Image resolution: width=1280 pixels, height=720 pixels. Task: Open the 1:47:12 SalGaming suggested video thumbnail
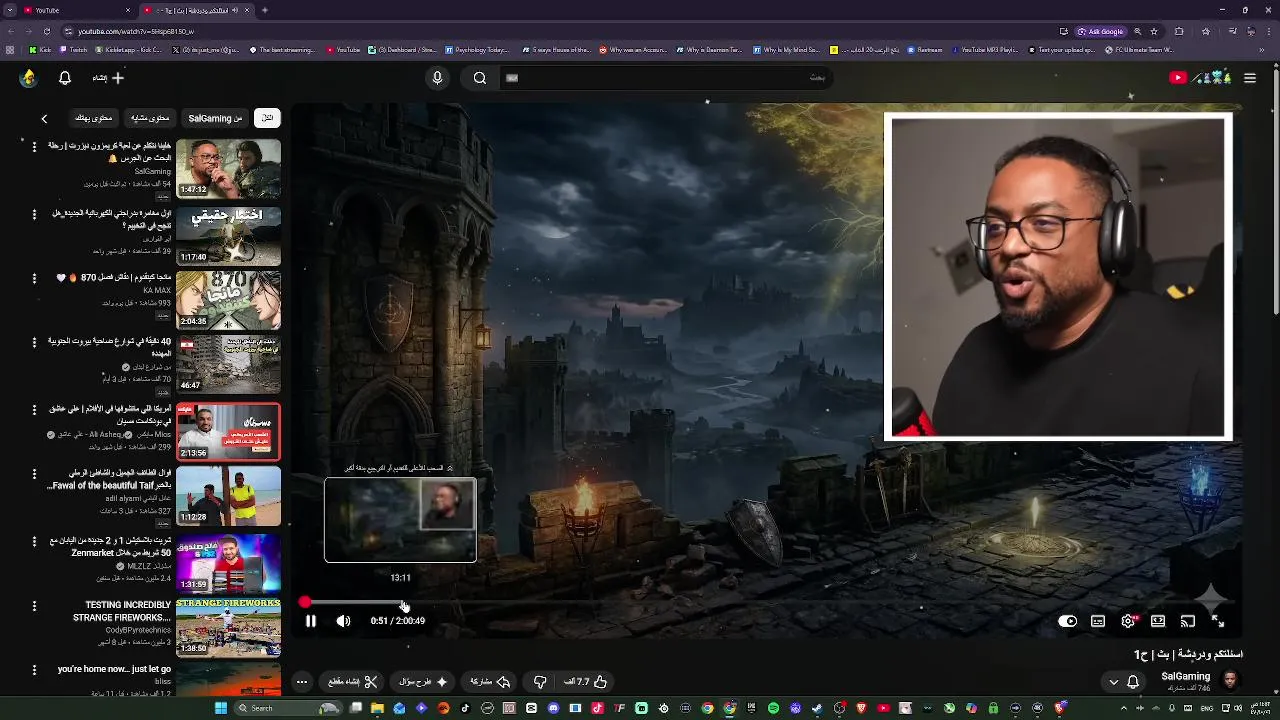[x=229, y=168]
